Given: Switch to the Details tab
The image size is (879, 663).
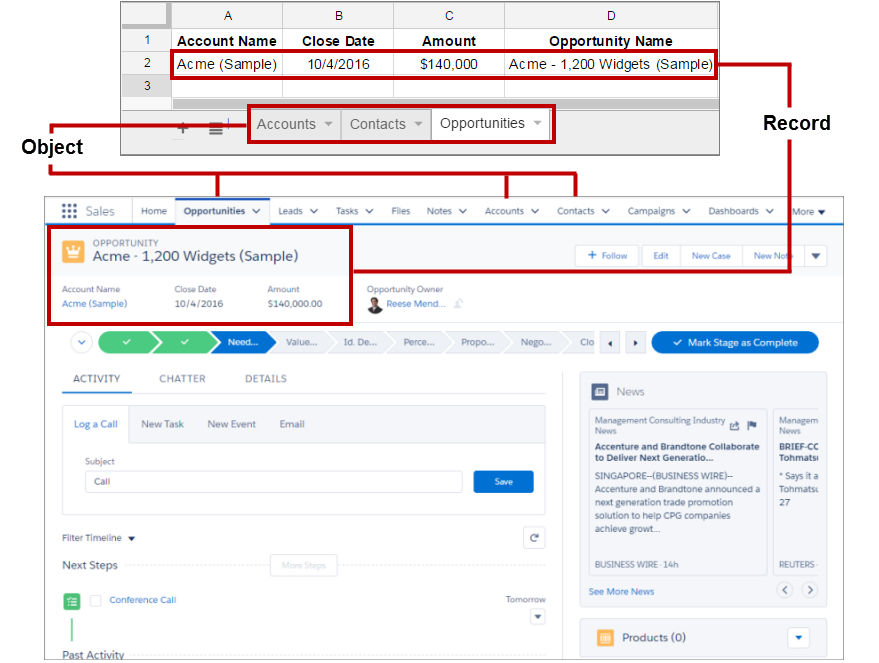Looking at the screenshot, I should pyautogui.click(x=266, y=379).
